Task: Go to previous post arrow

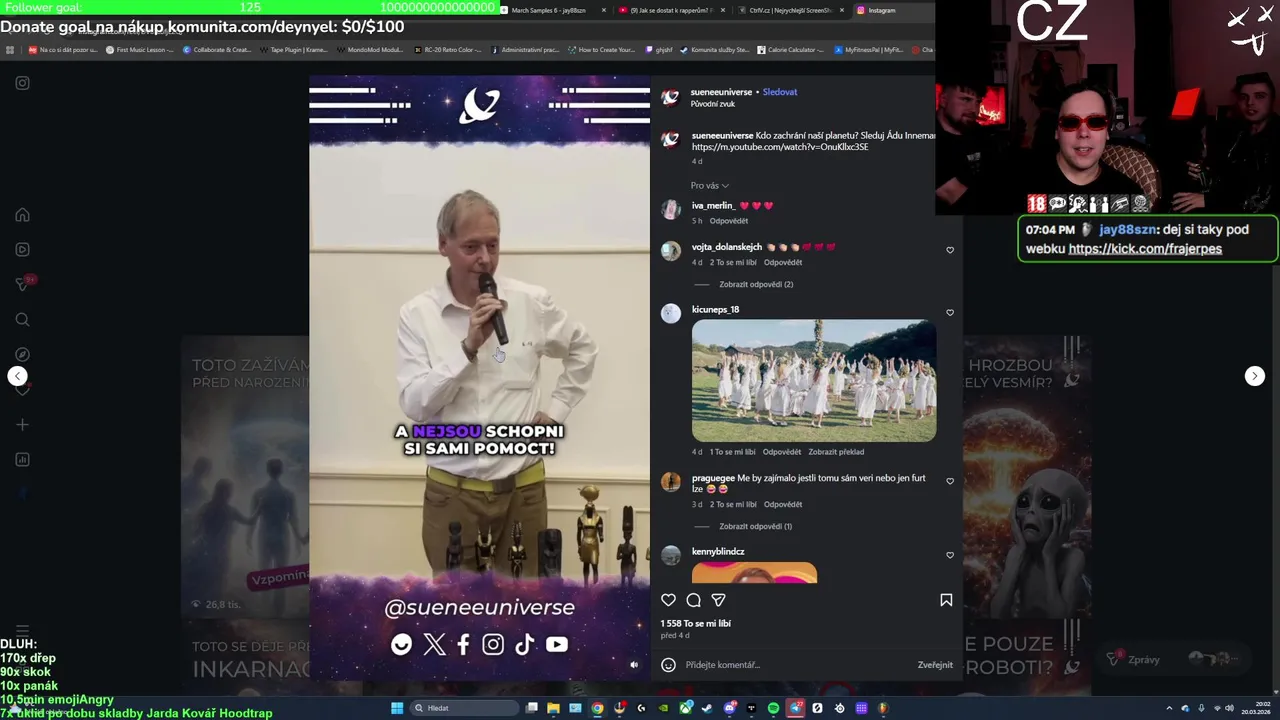Action: (x=17, y=376)
